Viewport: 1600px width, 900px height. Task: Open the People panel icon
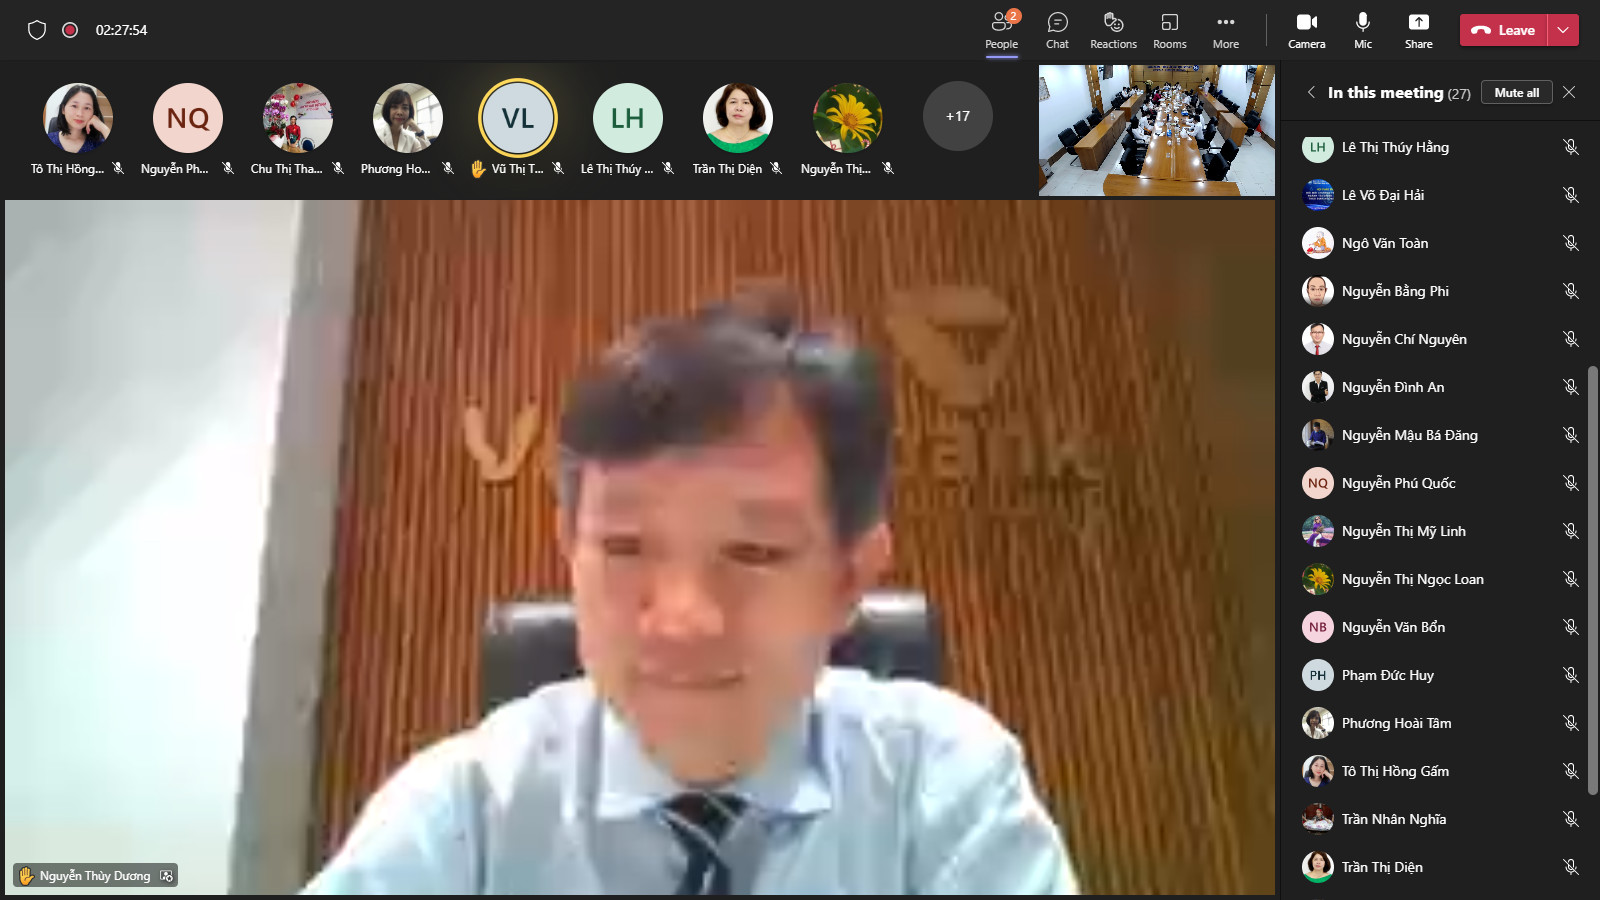pyautogui.click(x=1001, y=23)
